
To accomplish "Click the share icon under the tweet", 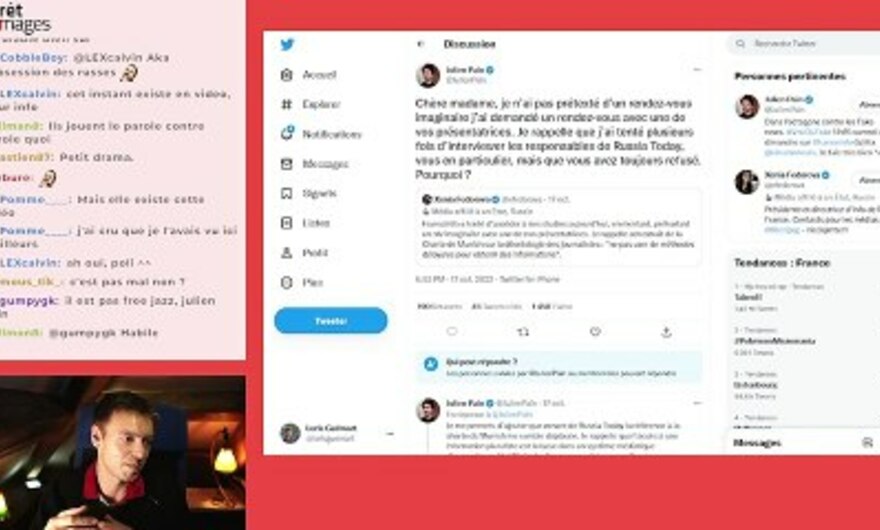I will click(666, 332).
